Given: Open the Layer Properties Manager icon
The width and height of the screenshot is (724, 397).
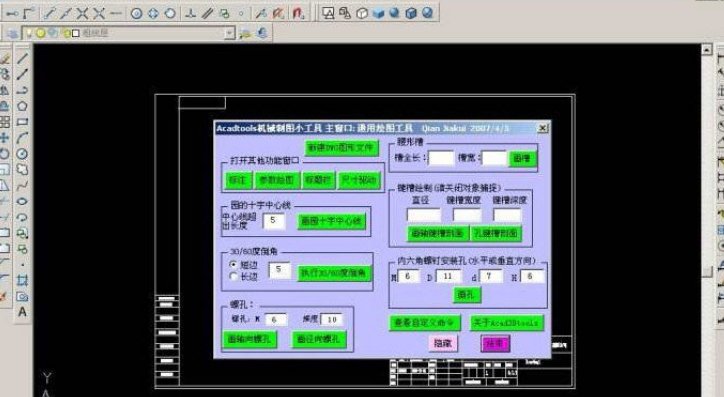Looking at the screenshot, I should pyautogui.click(x=13, y=33).
